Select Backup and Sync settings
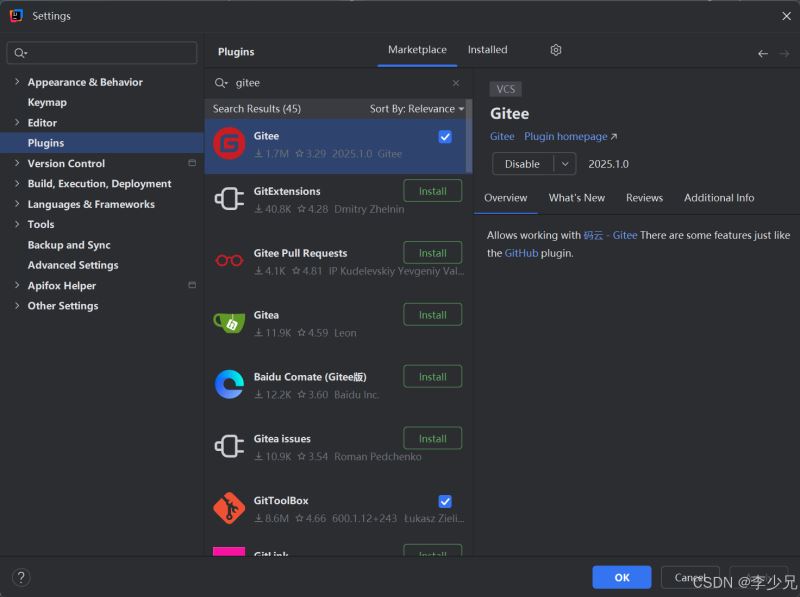Image resolution: width=800 pixels, height=597 pixels. [69, 245]
